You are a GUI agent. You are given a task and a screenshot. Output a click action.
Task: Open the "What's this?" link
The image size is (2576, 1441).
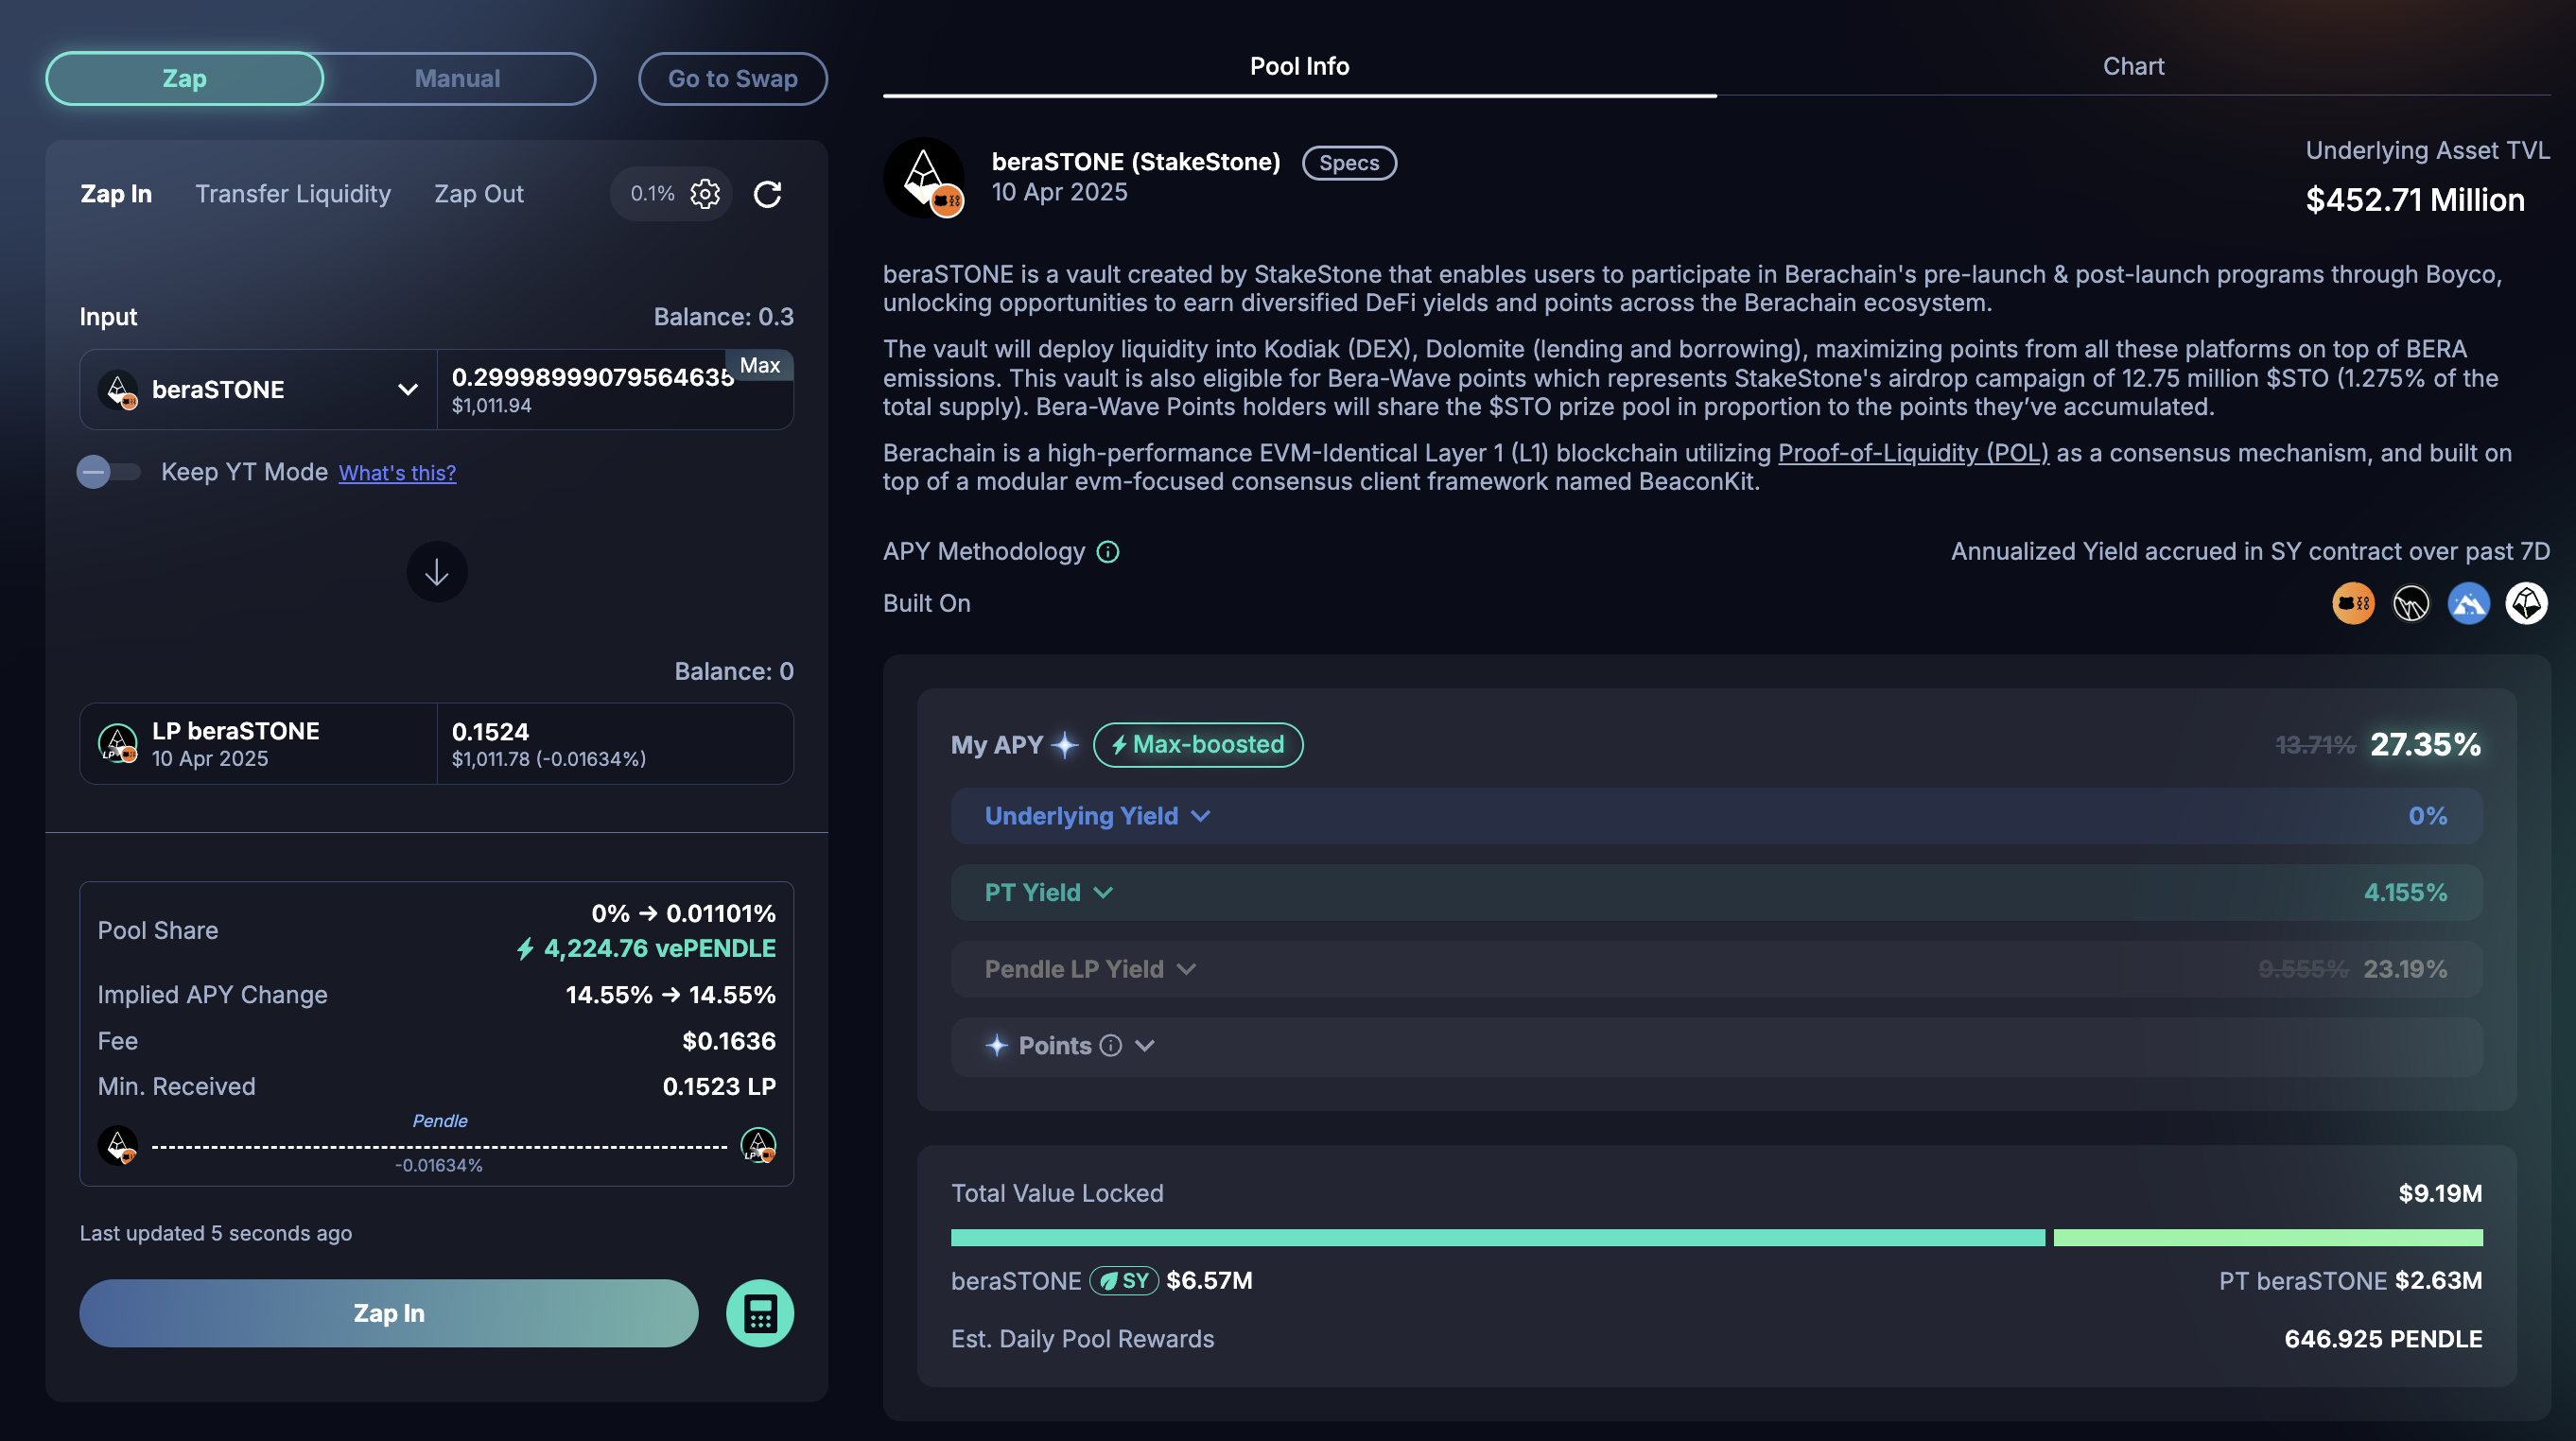397,473
